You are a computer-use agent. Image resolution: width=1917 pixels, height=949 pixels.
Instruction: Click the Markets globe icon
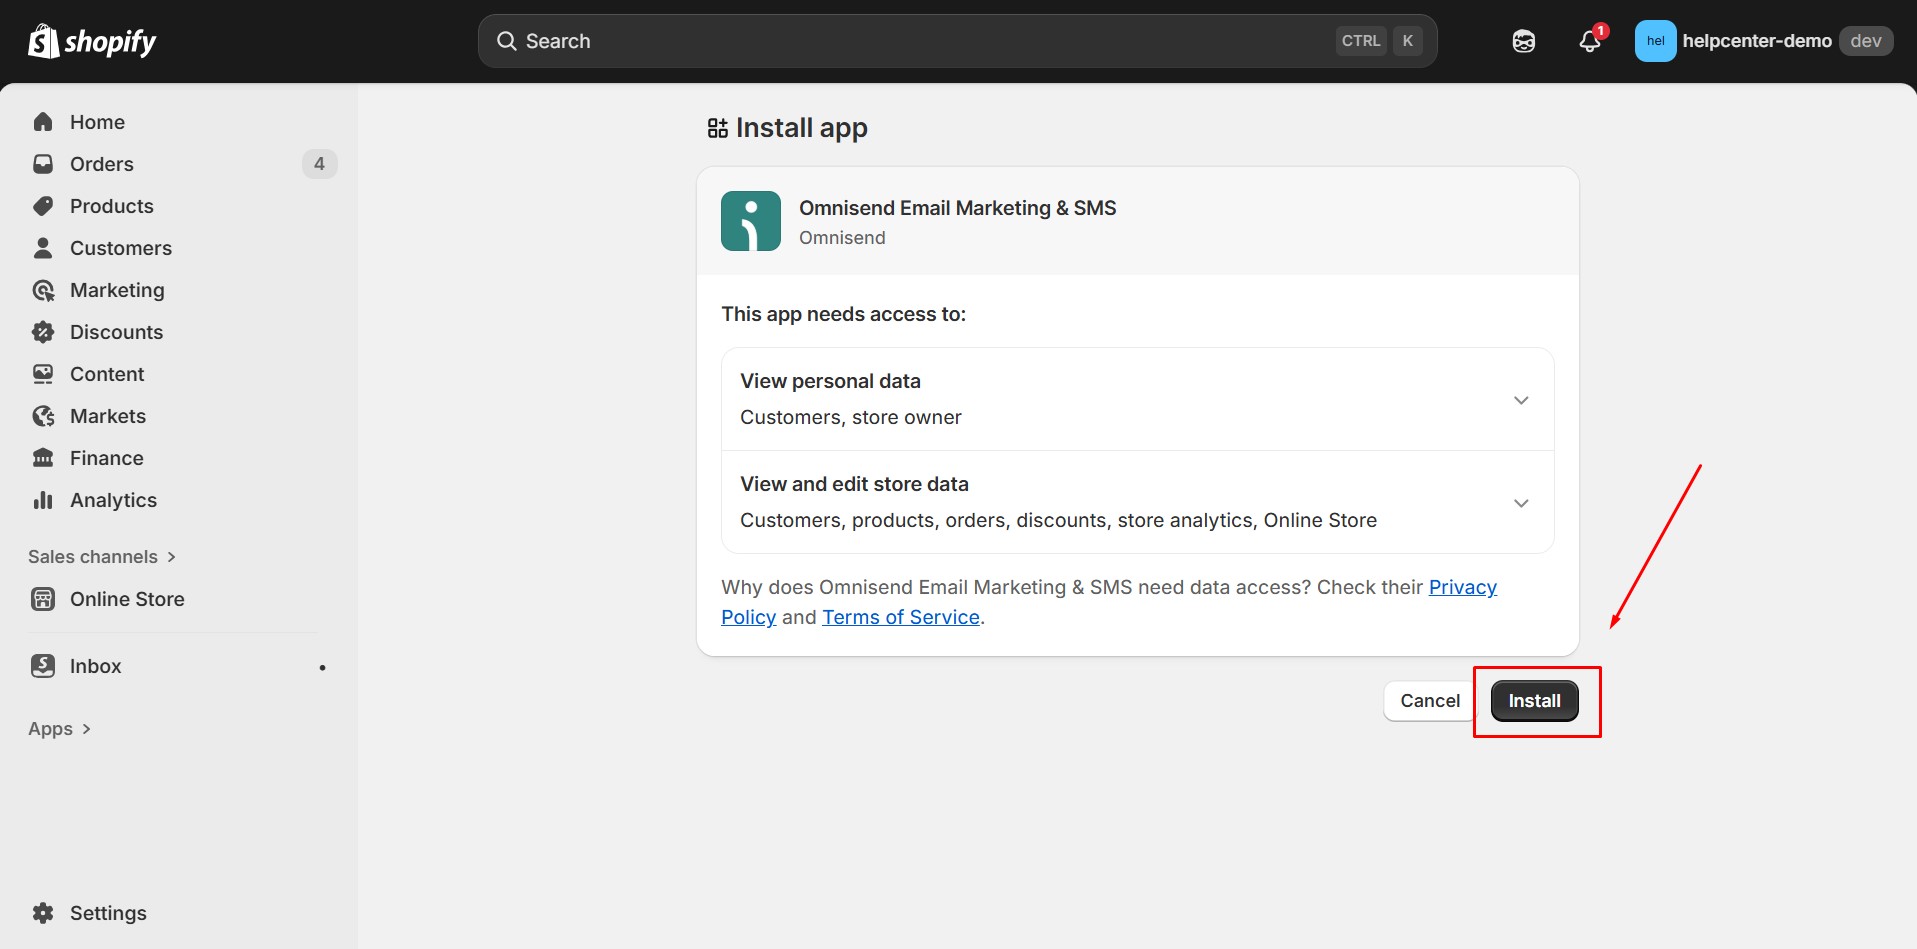[43, 416]
